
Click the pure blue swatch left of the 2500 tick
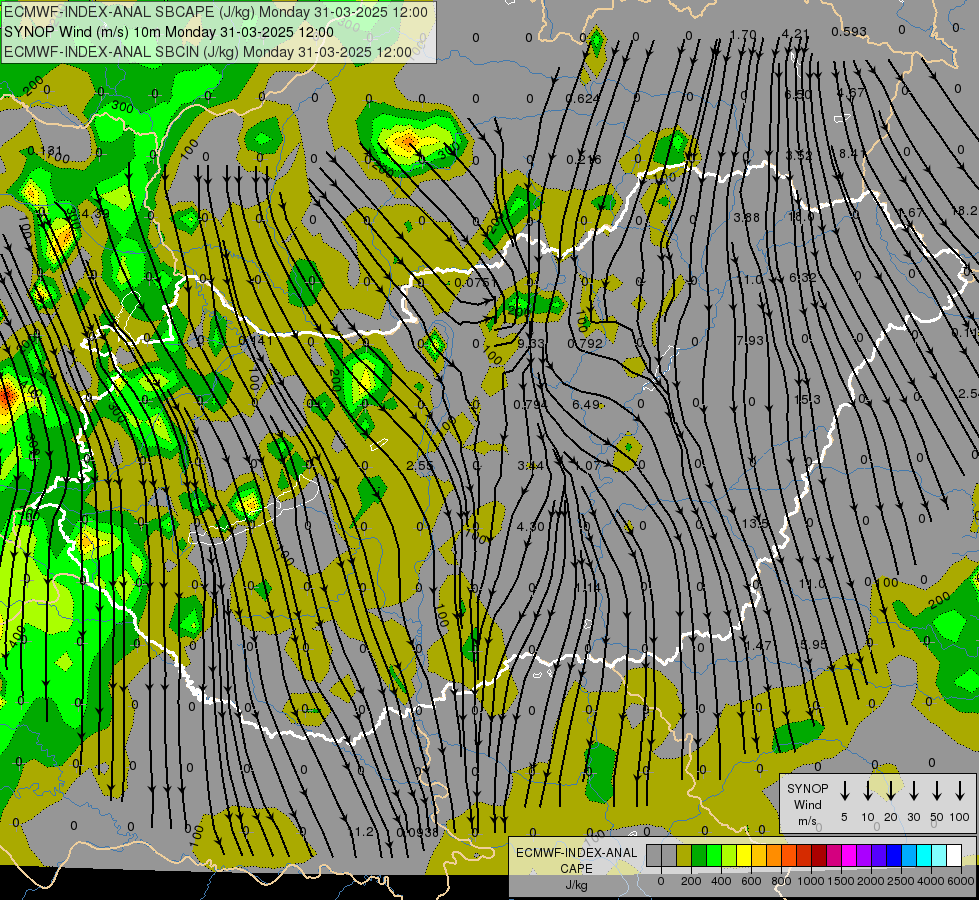pyautogui.click(x=894, y=856)
